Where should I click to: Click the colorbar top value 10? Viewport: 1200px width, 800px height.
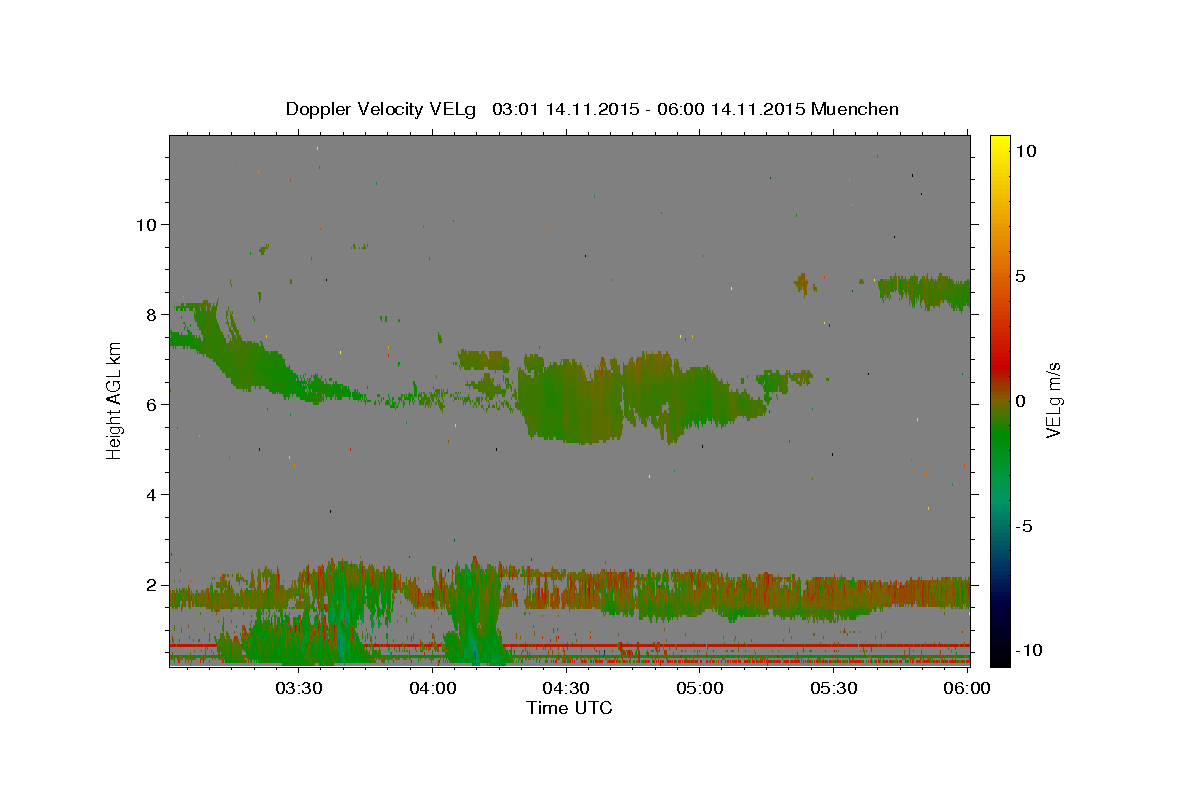(x=1025, y=151)
